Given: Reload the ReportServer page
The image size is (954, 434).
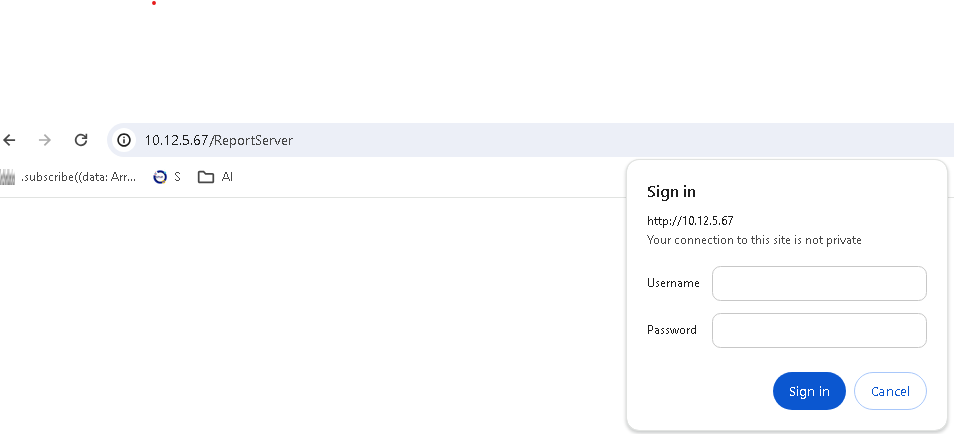Looking at the screenshot, I should click(x=82, y=141).
